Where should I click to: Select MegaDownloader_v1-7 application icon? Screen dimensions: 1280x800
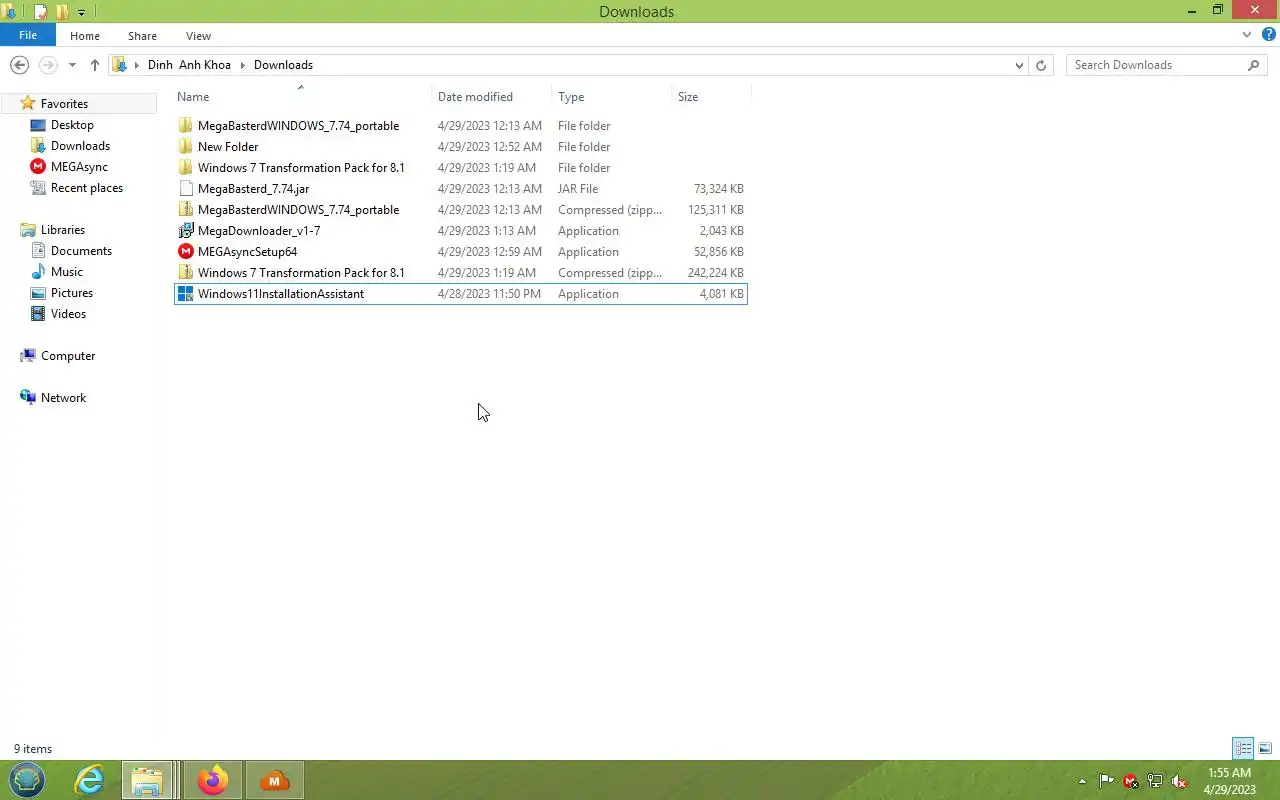click(x=185, y=231)
